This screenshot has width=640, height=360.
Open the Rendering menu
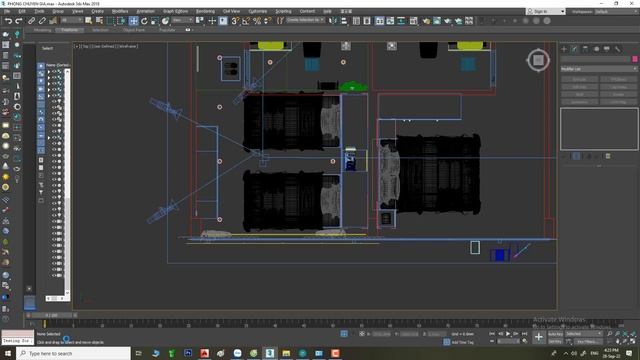tap(205, 11)
